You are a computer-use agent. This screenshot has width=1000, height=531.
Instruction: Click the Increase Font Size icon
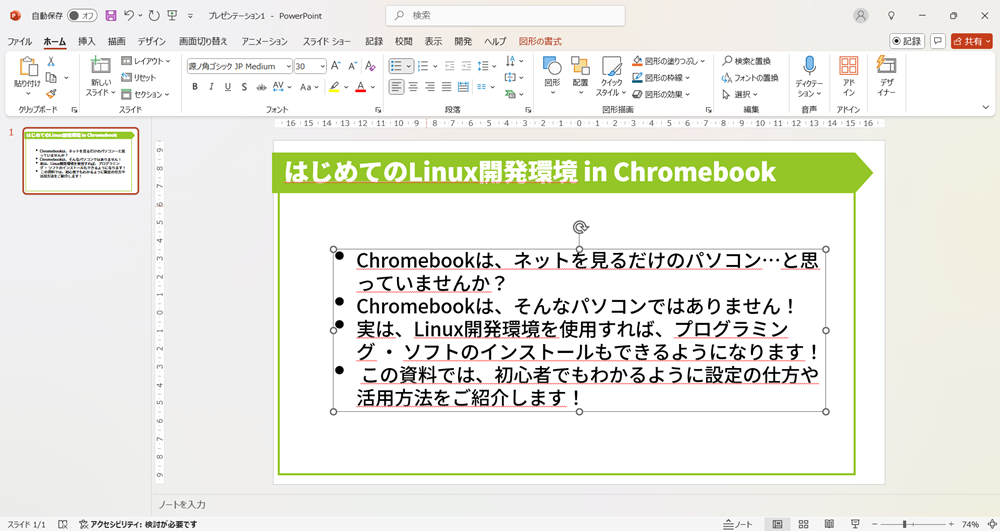[x=336, y=66]
